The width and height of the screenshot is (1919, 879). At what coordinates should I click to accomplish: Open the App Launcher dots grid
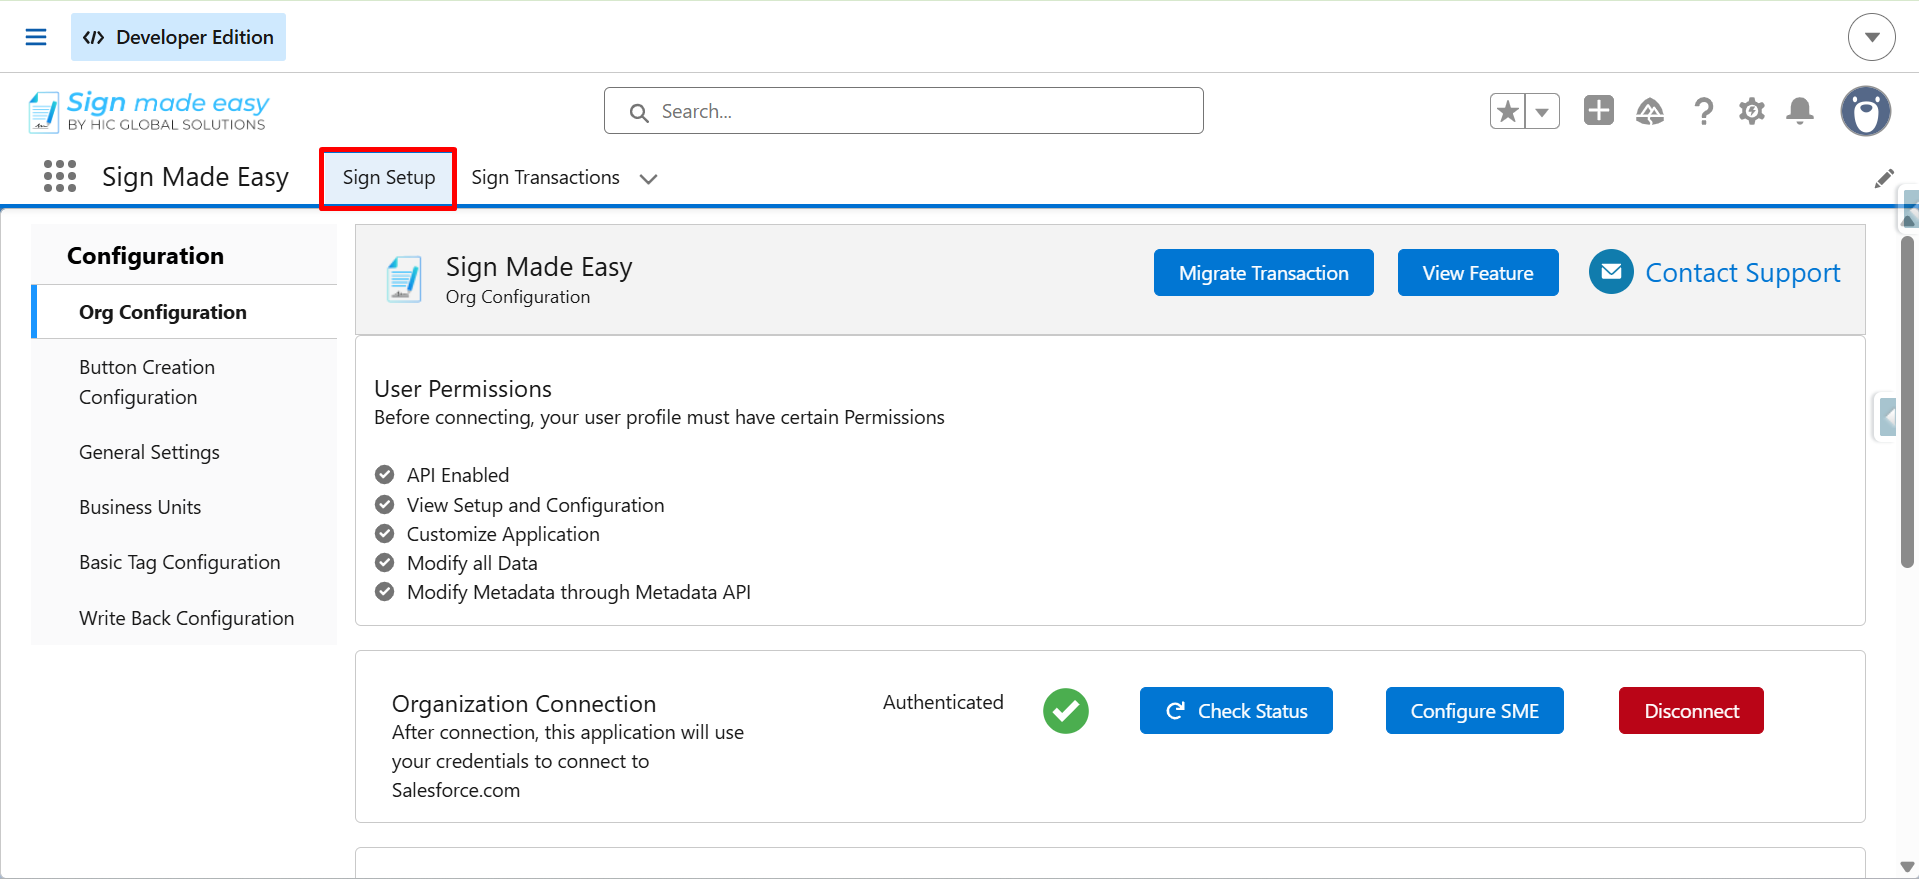(x=60, y=177)
